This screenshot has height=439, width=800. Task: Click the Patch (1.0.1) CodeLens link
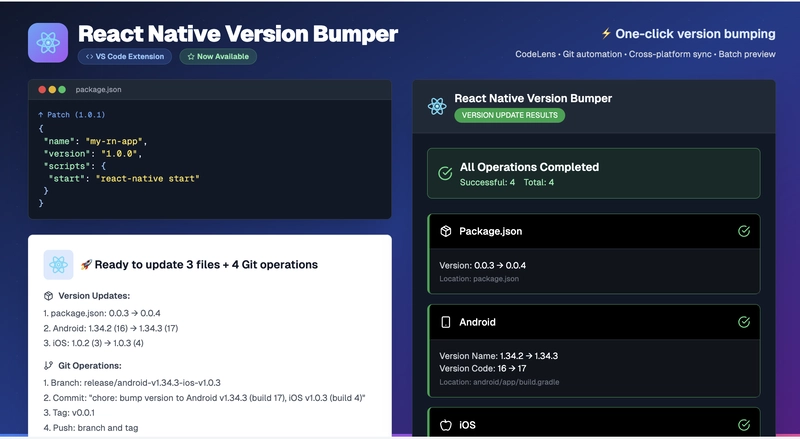pyautogui.click(x=71, y=115)
